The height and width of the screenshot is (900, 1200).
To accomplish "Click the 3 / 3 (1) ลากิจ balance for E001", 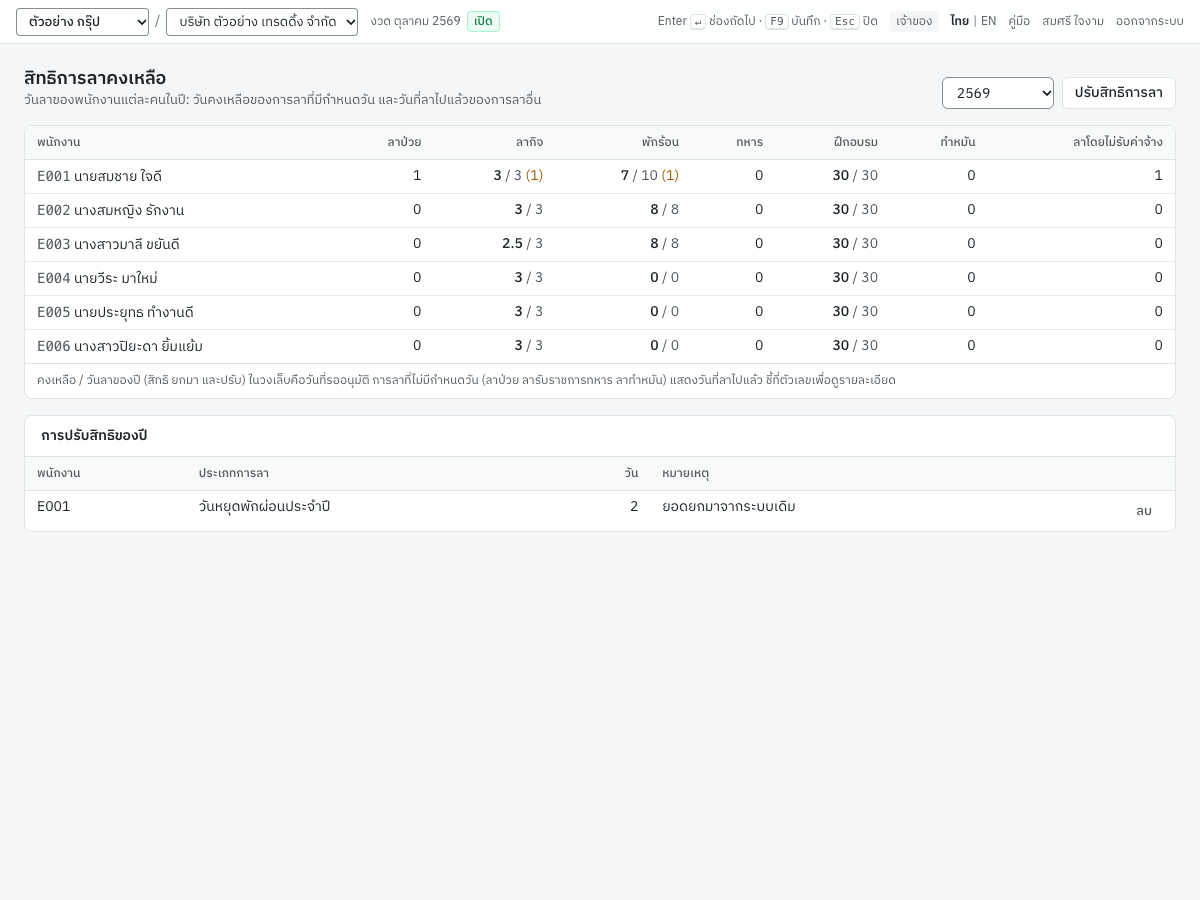I will (518, 176).
